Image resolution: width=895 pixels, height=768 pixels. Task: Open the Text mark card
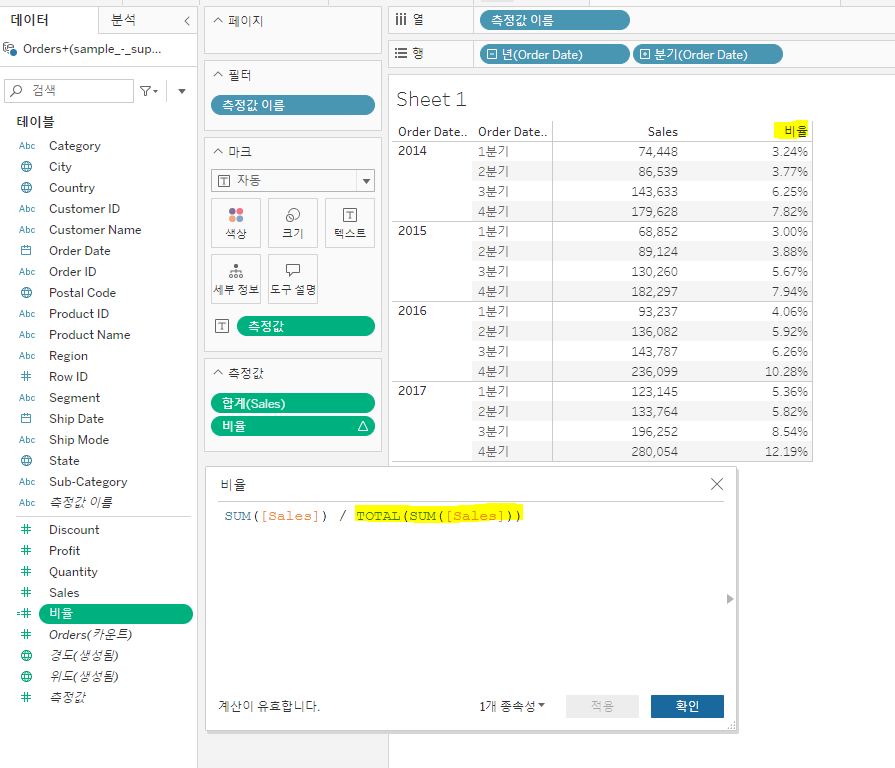(x=350, y=223)
